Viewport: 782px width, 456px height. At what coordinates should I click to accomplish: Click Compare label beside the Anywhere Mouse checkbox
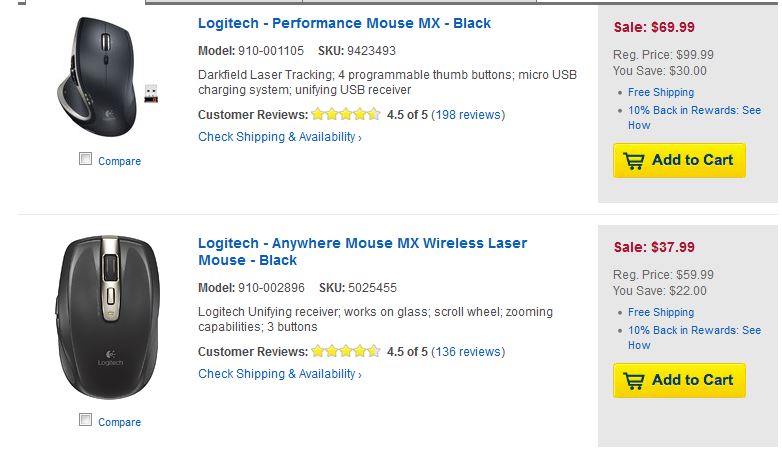pyautogui.click(x=119, y=422)
